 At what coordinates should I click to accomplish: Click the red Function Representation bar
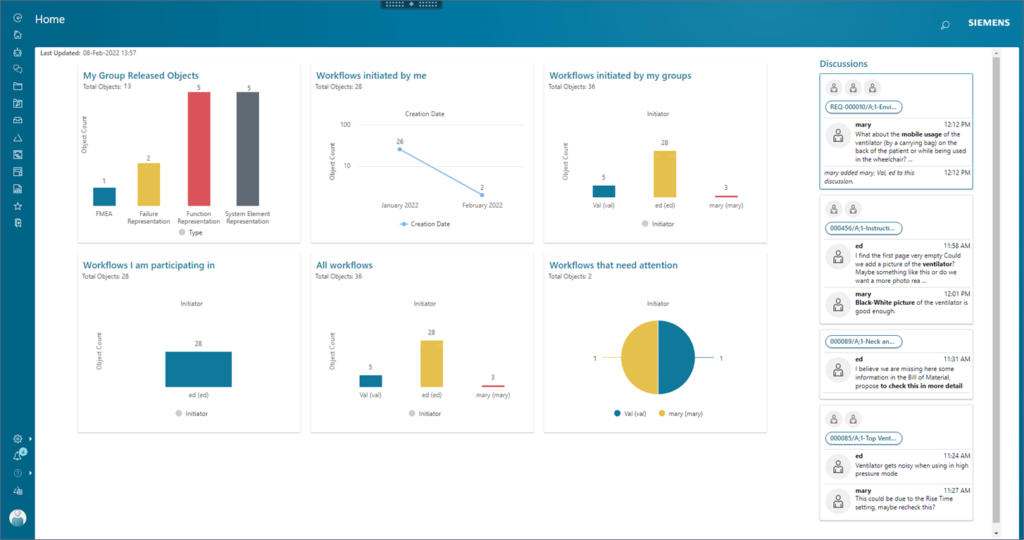click(x=199, y=150)
